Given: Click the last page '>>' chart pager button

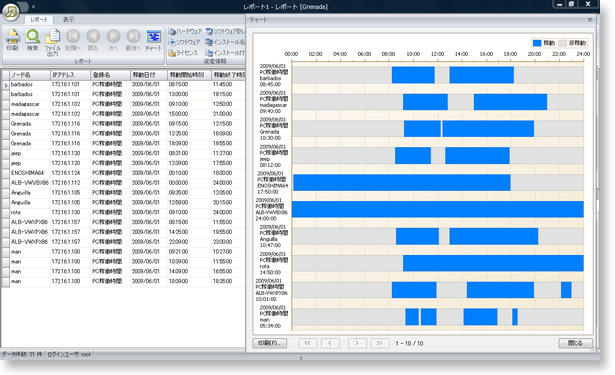Looking at the screenshot, I should [380, 343].
